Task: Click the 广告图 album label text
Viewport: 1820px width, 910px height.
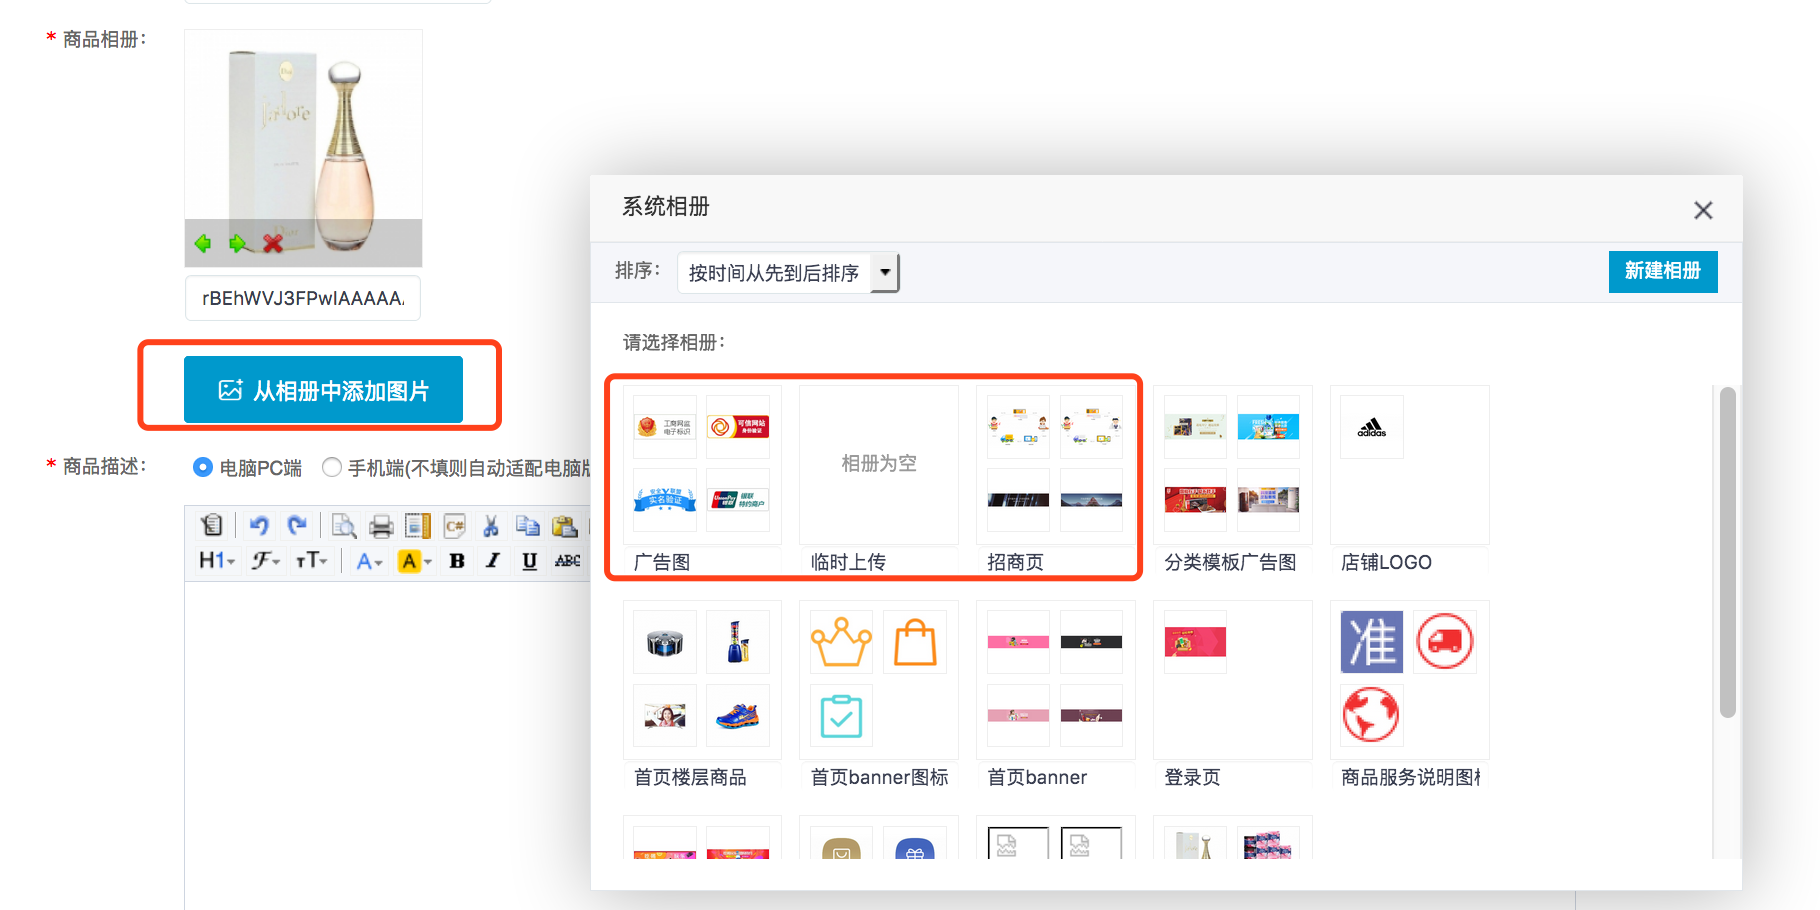Action: 662,562
